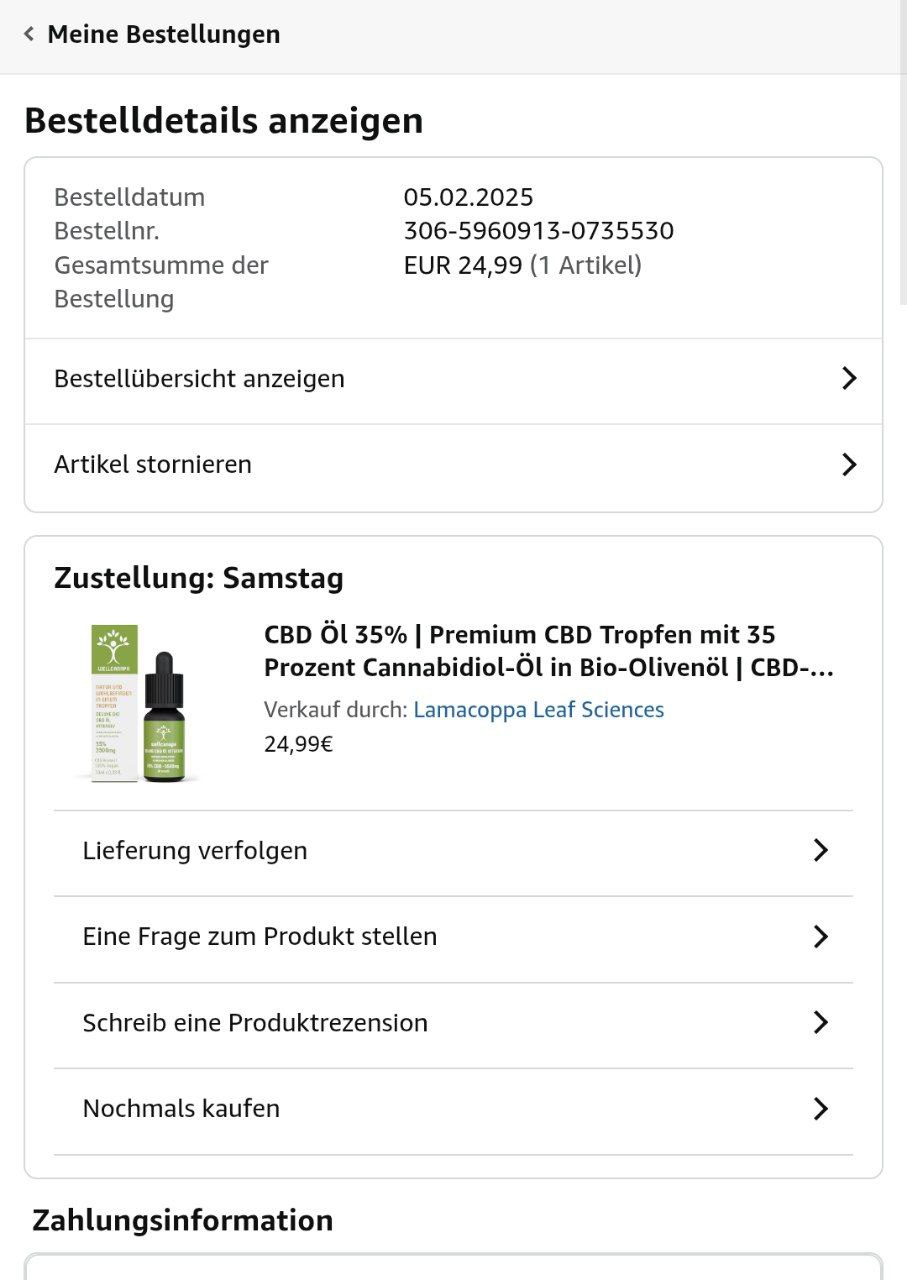907x1280 pixels.
Task: Tap Nochmals kaufen
Action: tap(181, 1109)
